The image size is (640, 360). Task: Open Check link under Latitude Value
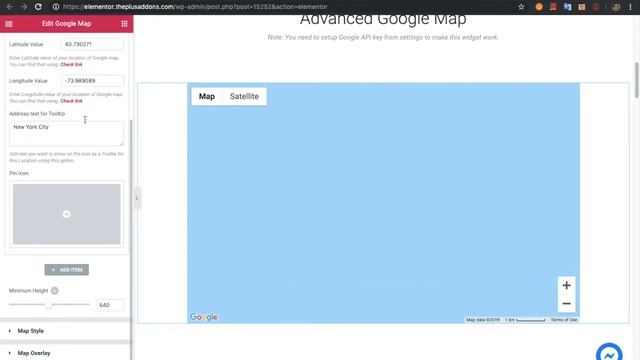coord(71,64)
